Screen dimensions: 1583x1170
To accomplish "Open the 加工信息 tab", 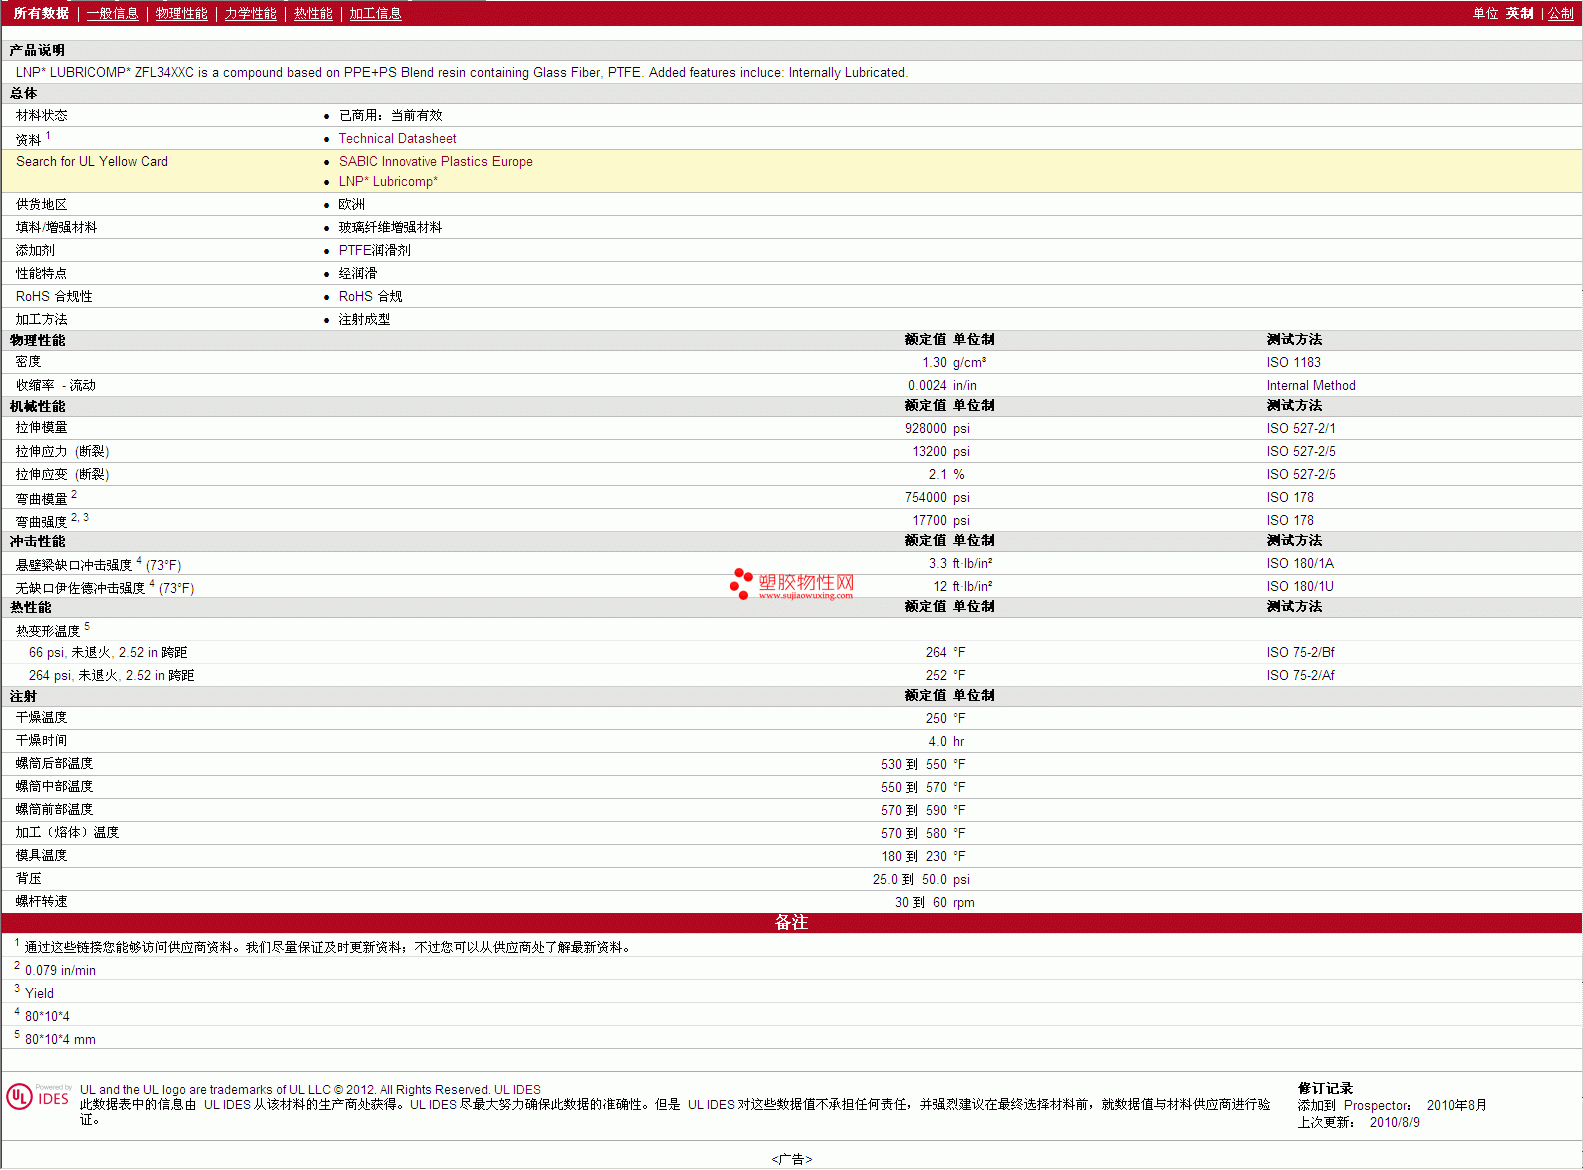I will (375, 13).
